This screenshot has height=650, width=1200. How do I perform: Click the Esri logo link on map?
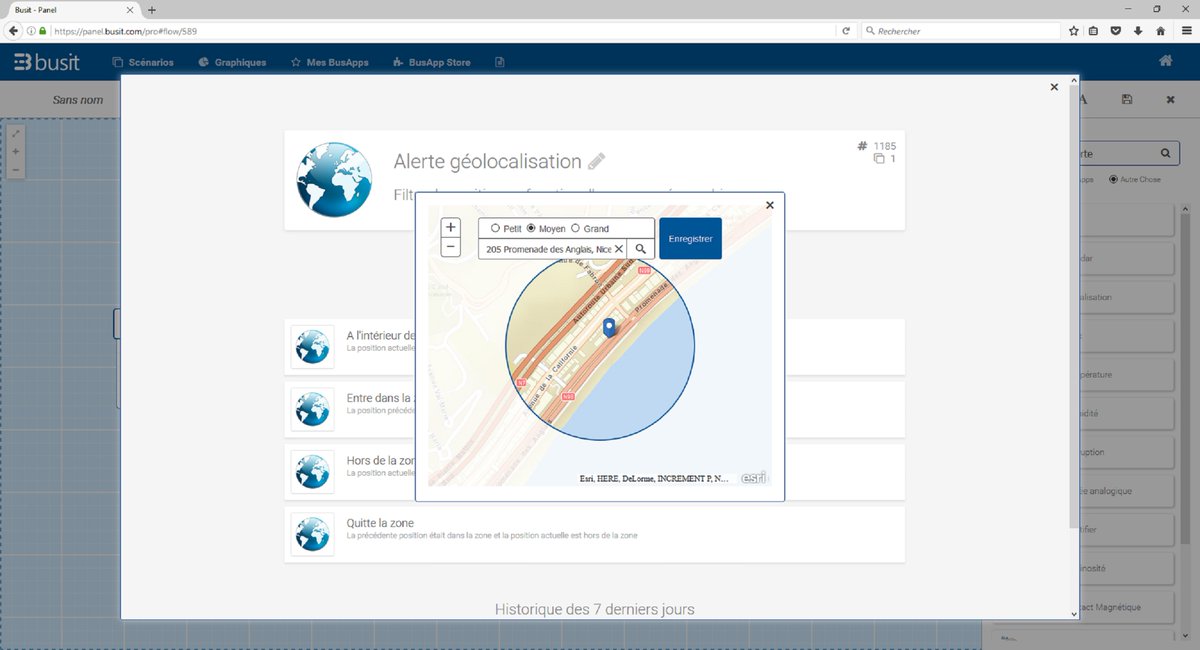(753, 478)
